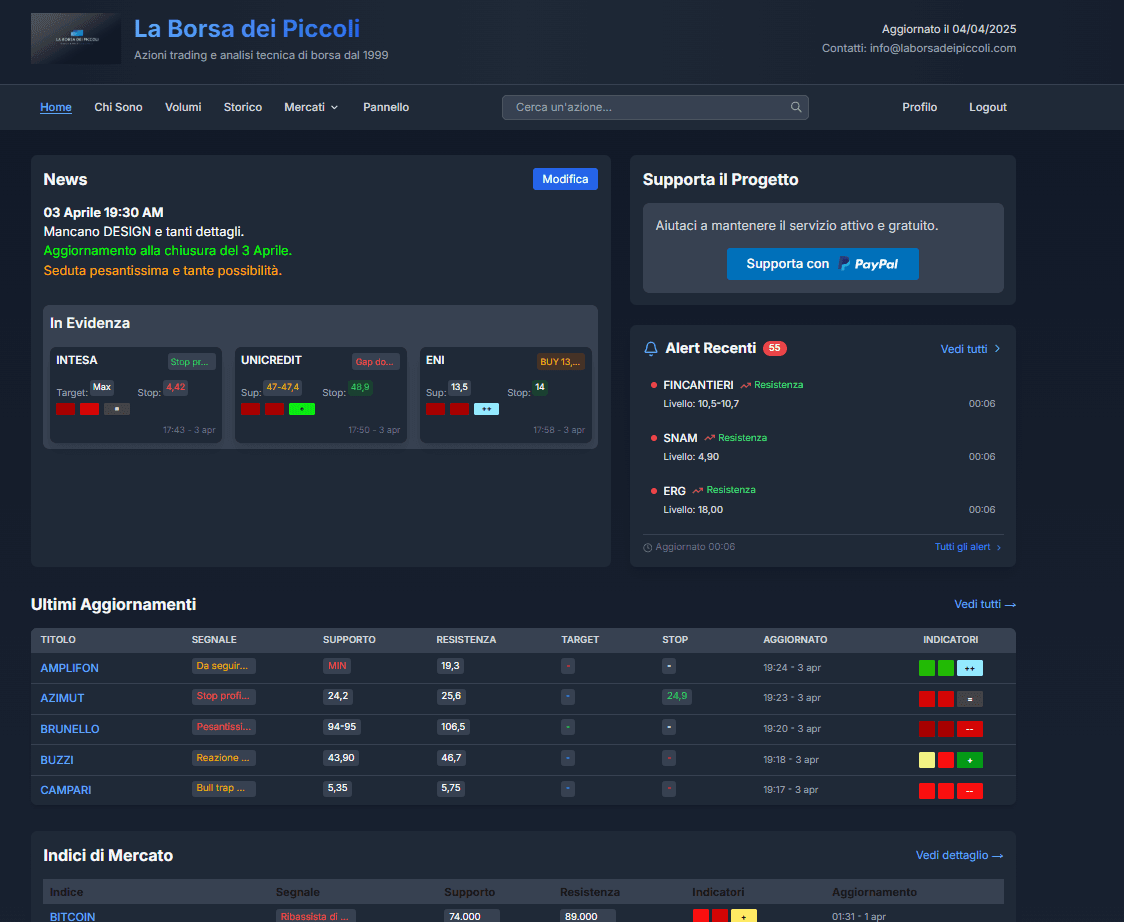The height and width of the screenshot is (922, 1124).
Task: Click the bell icon beside Alert Recenti
Action: pyautogui.click(x=651, y=348)
